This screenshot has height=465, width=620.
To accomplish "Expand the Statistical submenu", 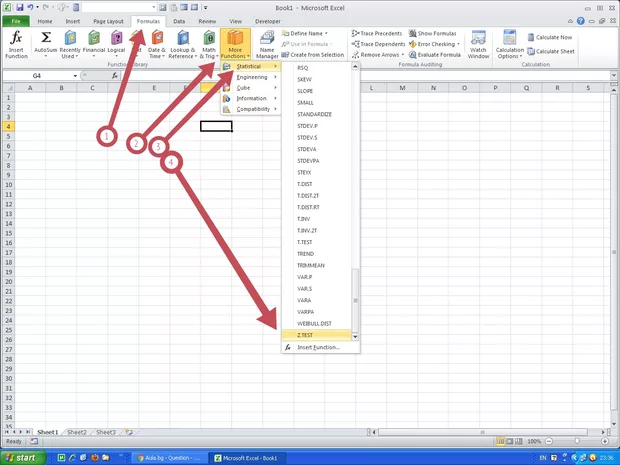I will click(x=251, y=66).
